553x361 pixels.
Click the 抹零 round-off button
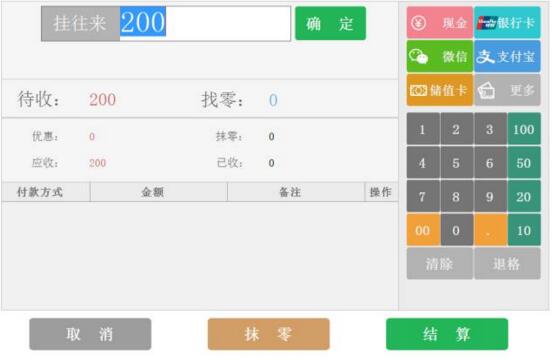point(269,334)
